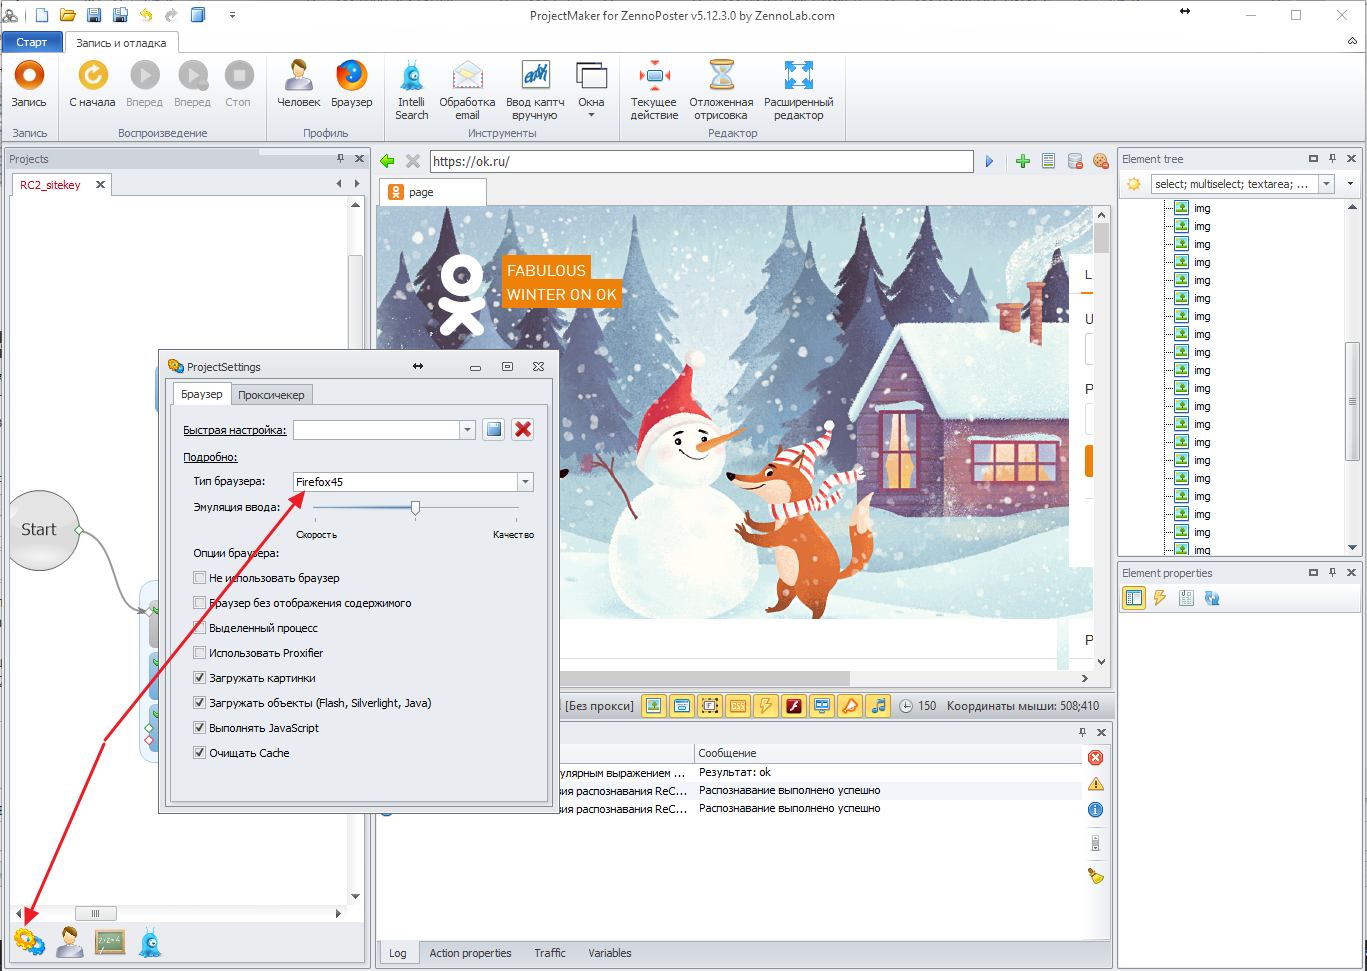Save the quick setting in ProjectSettings
This screenshot has height=971, width=1367.
(x=493, y=430)
